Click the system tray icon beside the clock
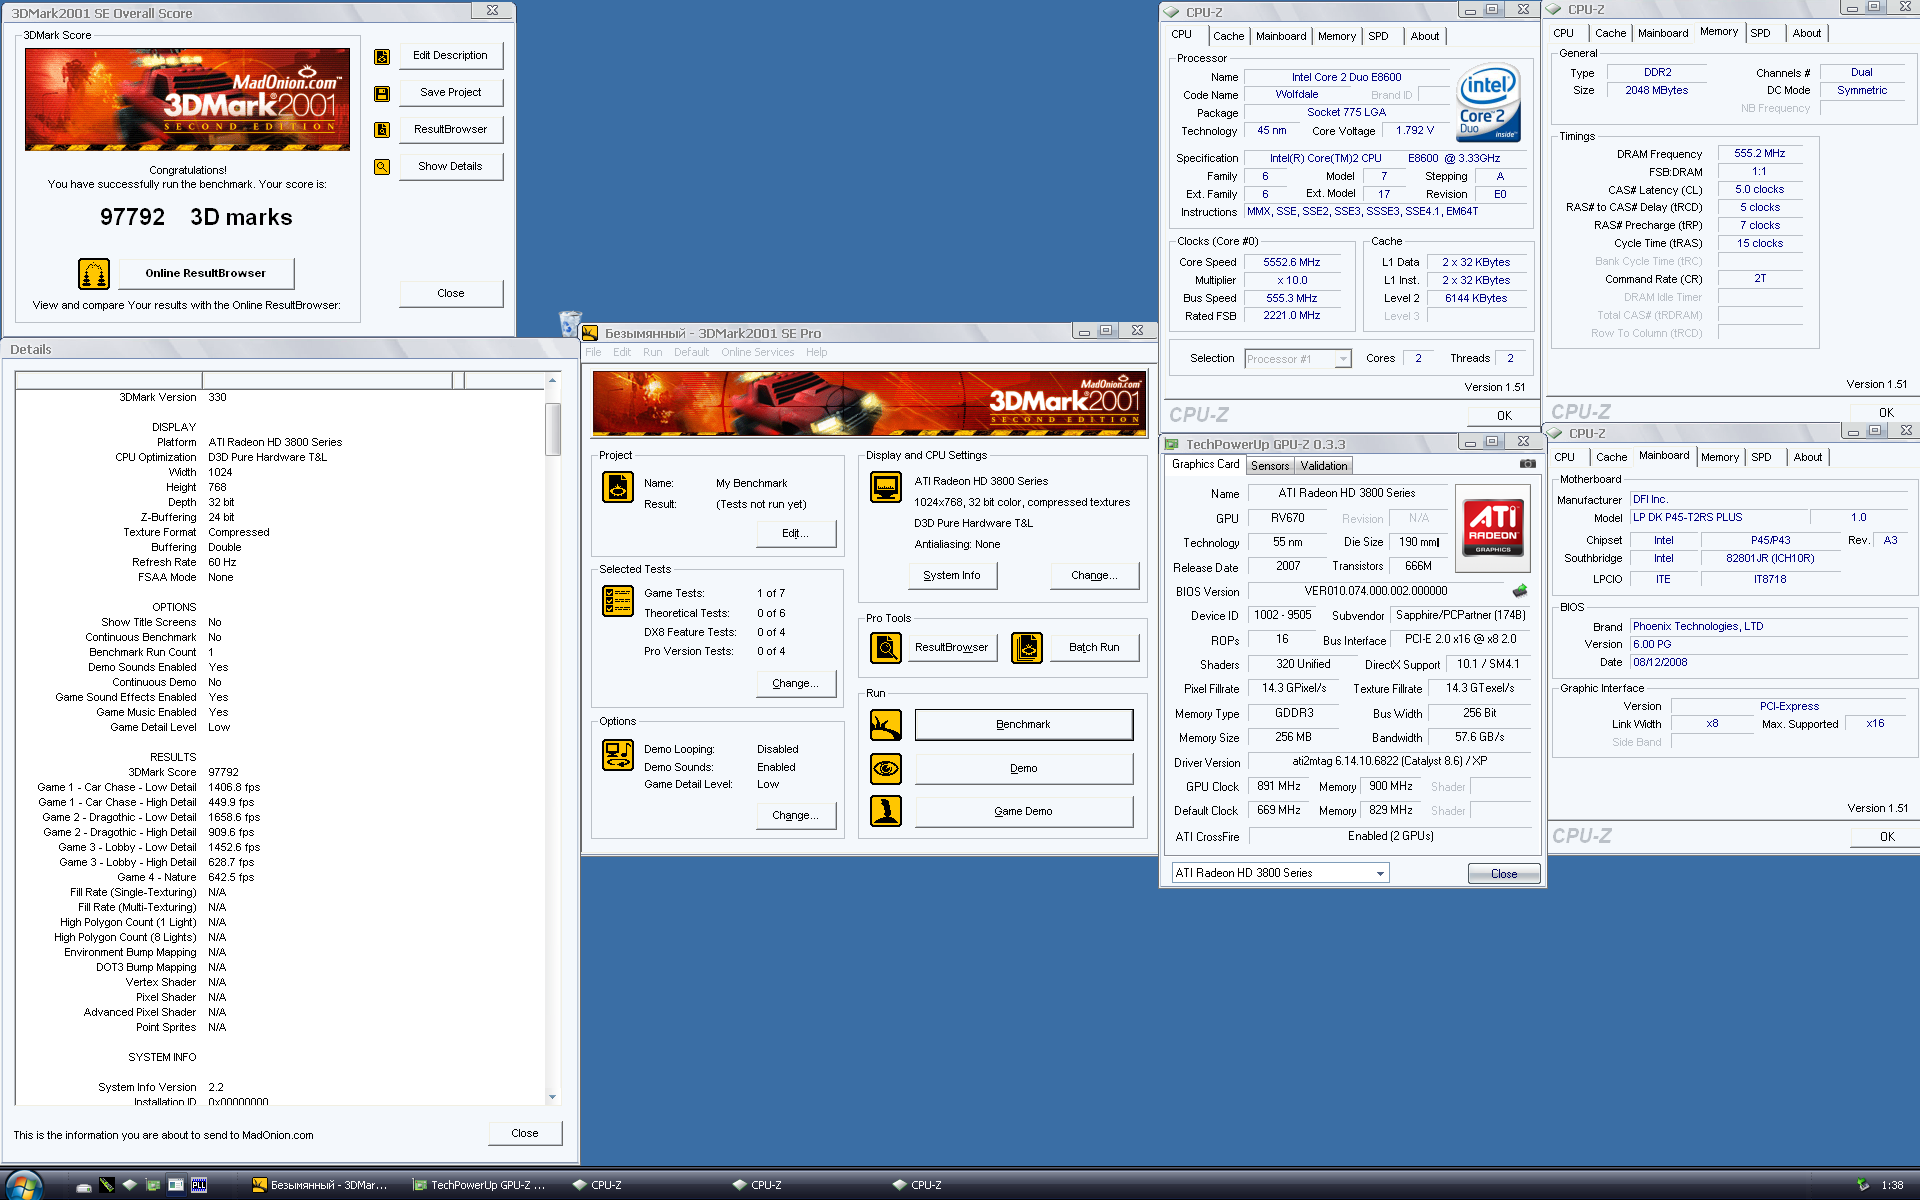 coord(1862,1185)
